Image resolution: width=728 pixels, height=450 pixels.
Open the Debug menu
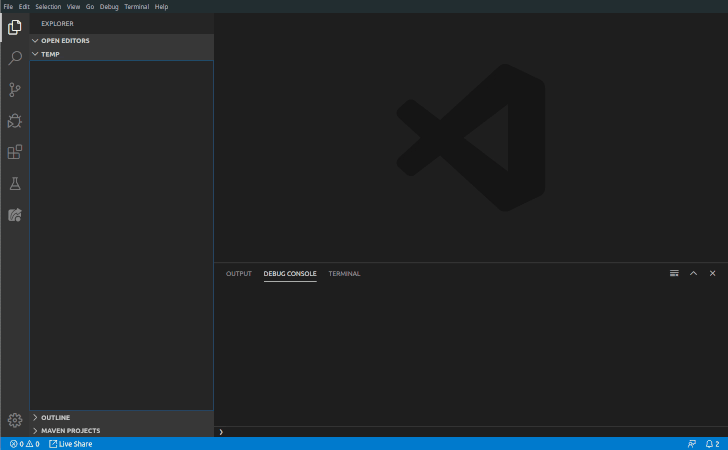click(x=109, y=7)
